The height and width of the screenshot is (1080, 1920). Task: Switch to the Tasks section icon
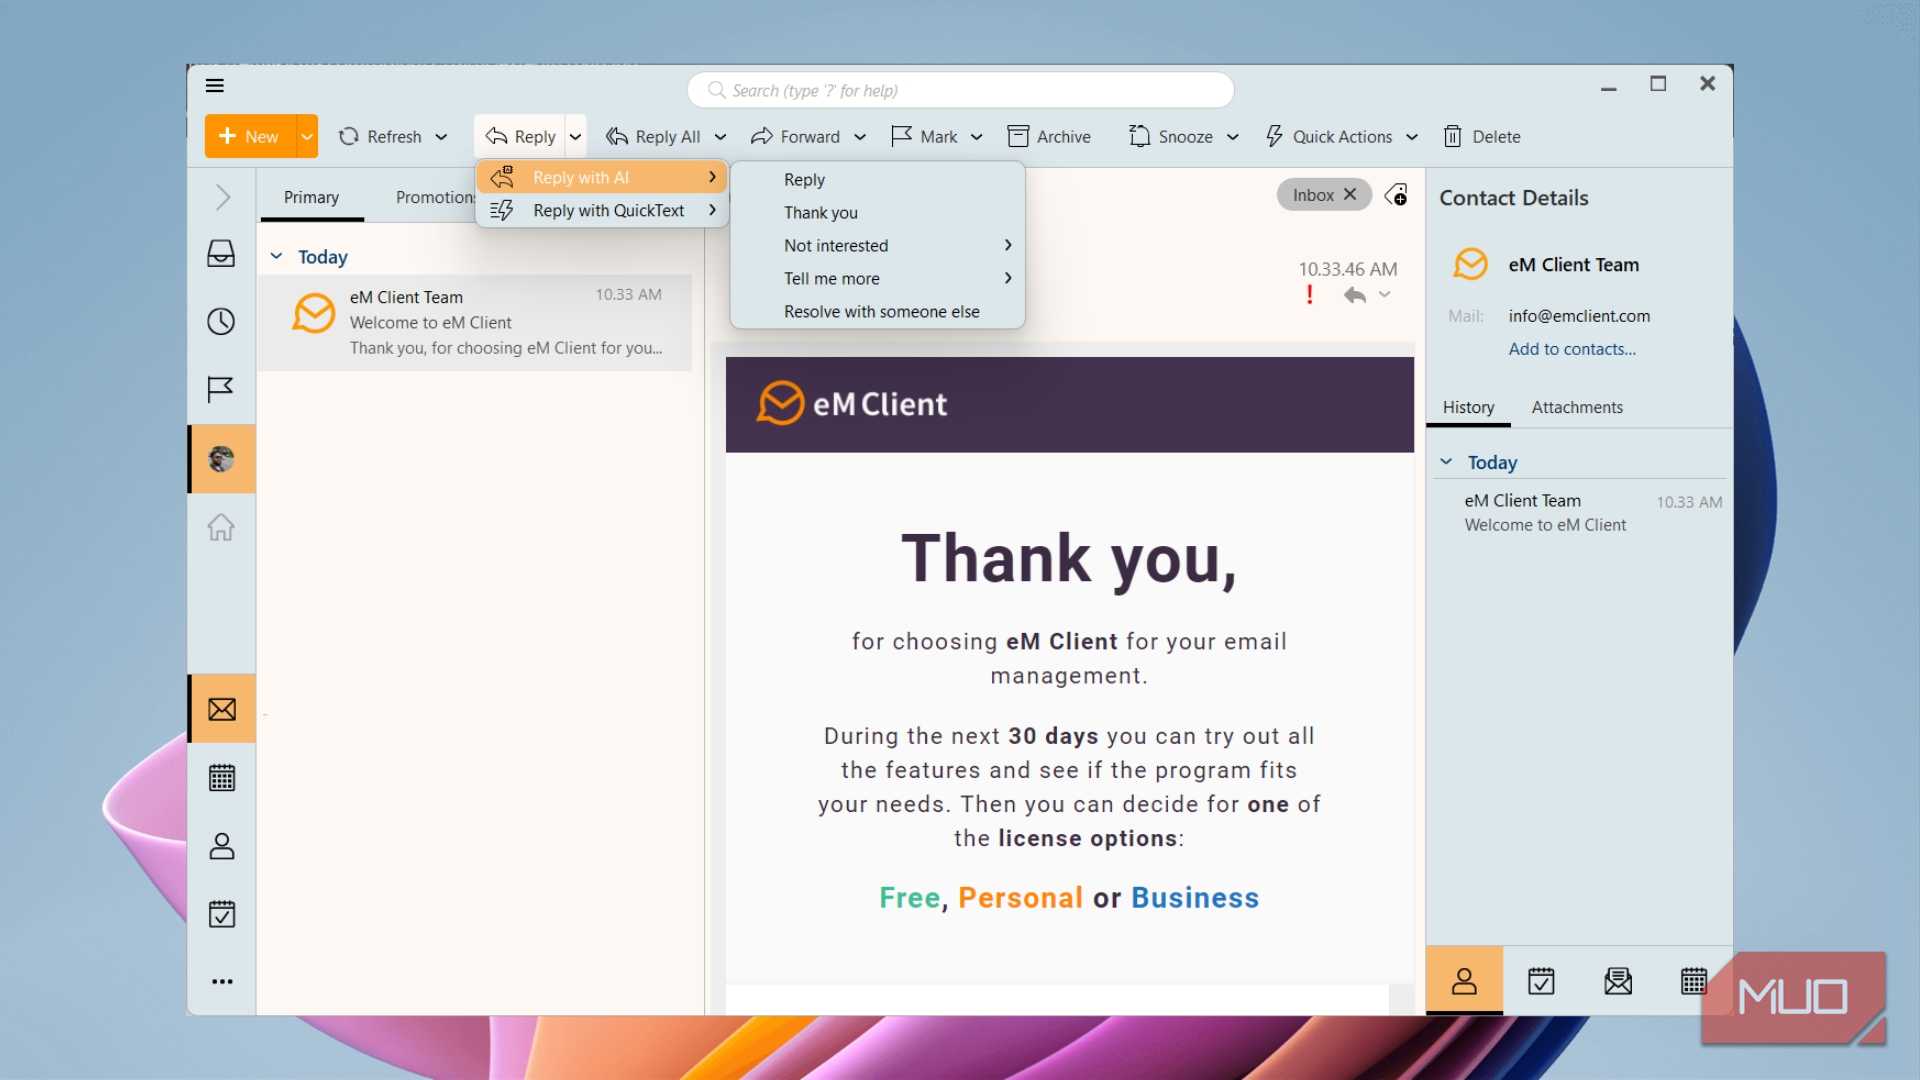pyautogui.click(x=222, y=914)
